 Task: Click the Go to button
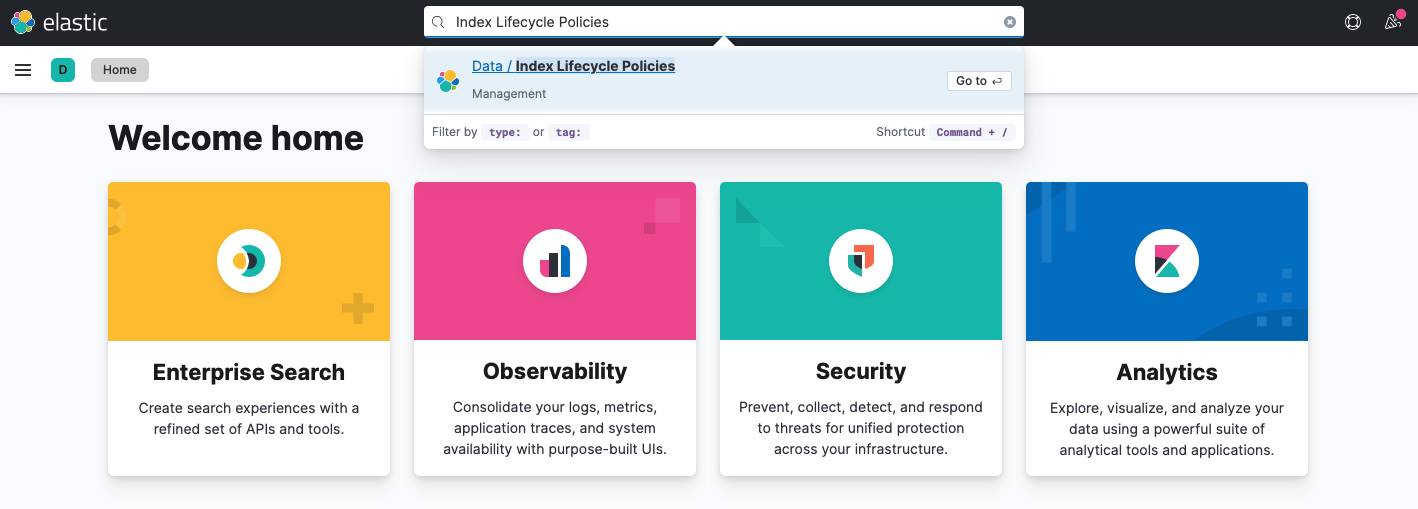click(979, 81)
